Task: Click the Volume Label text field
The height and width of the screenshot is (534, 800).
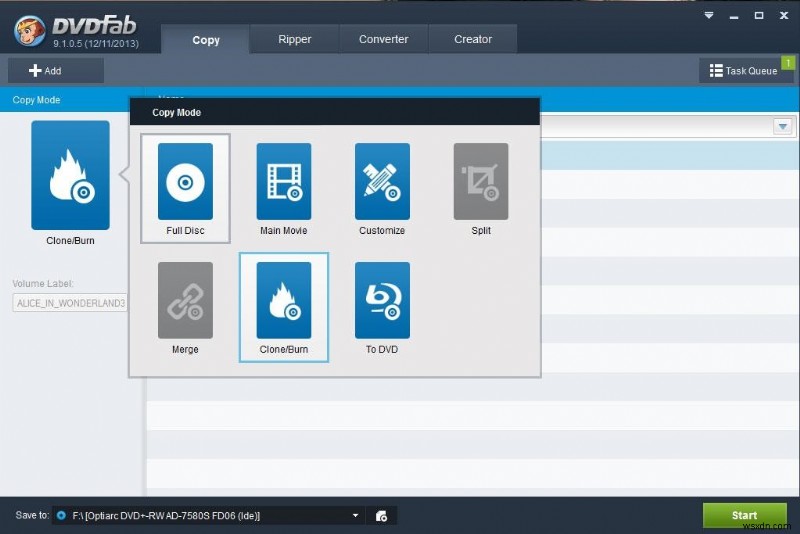Action: (70, 303)
